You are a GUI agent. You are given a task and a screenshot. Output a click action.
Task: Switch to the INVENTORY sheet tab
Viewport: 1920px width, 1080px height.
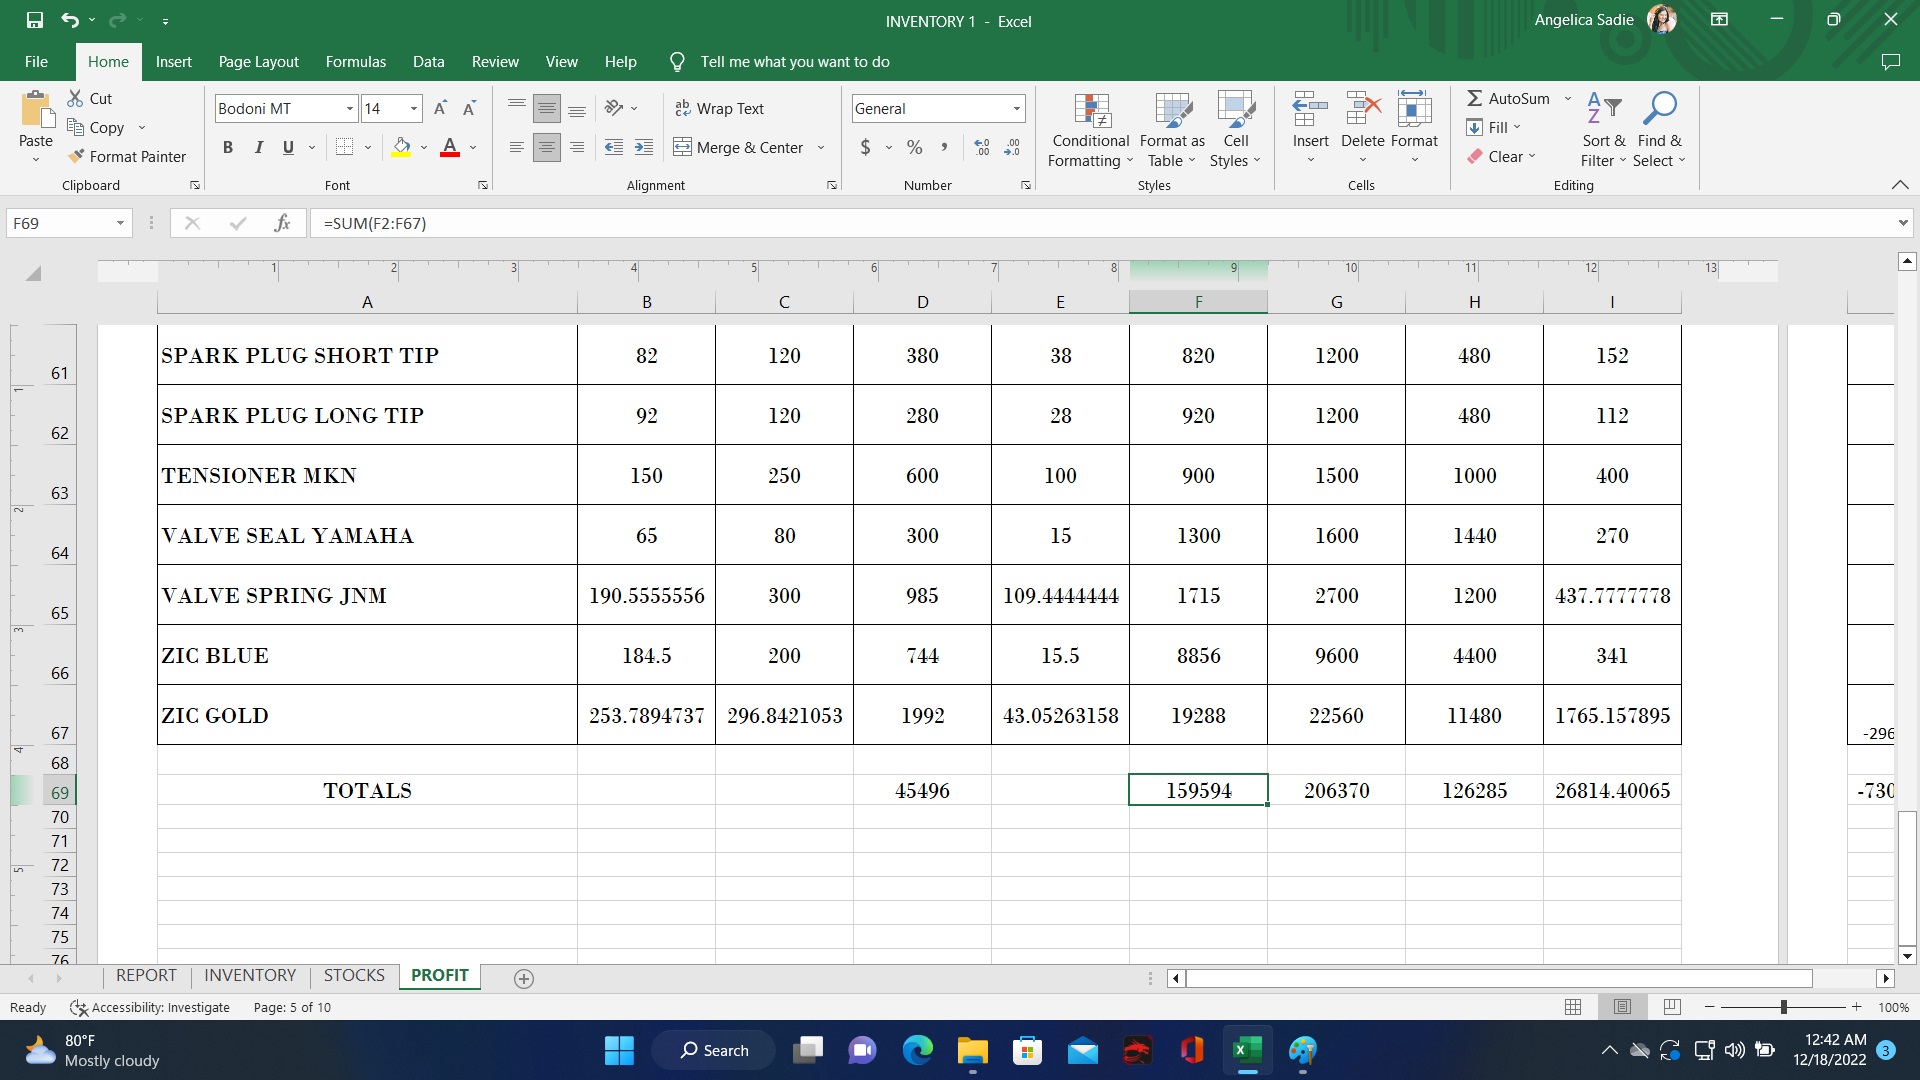pyautogui.click(x=250, y=975)
